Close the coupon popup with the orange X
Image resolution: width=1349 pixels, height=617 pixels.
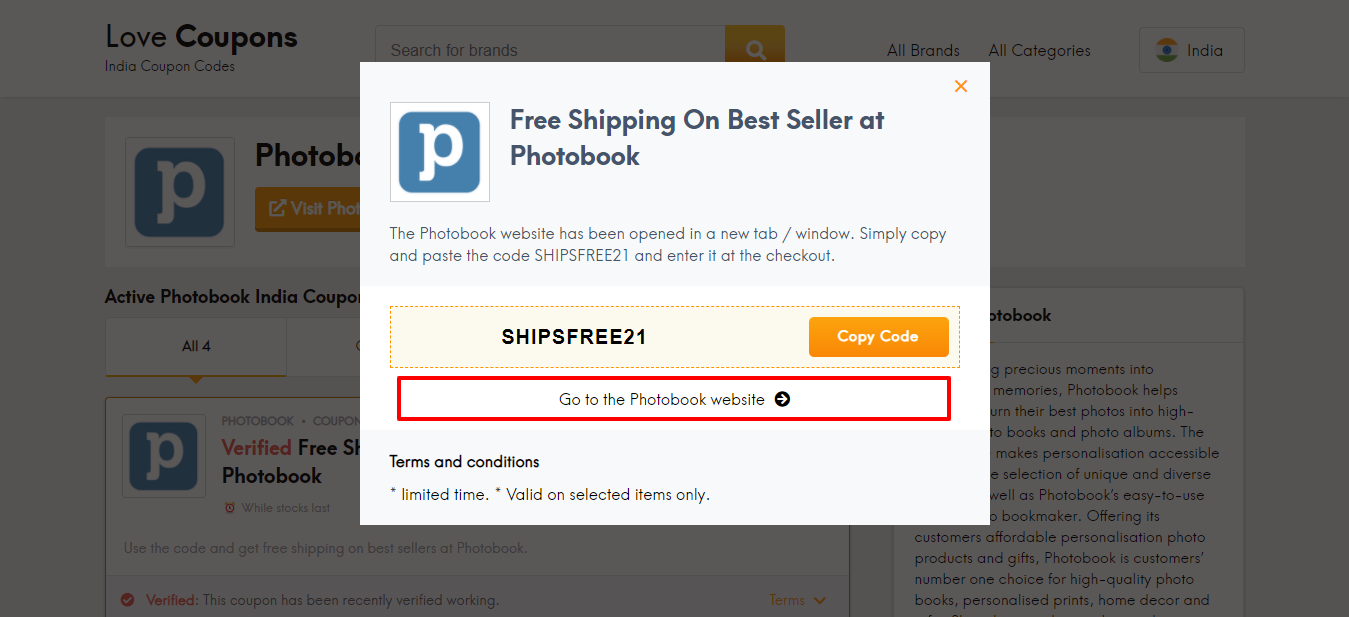pyautogui.click(x=961, y=86)
